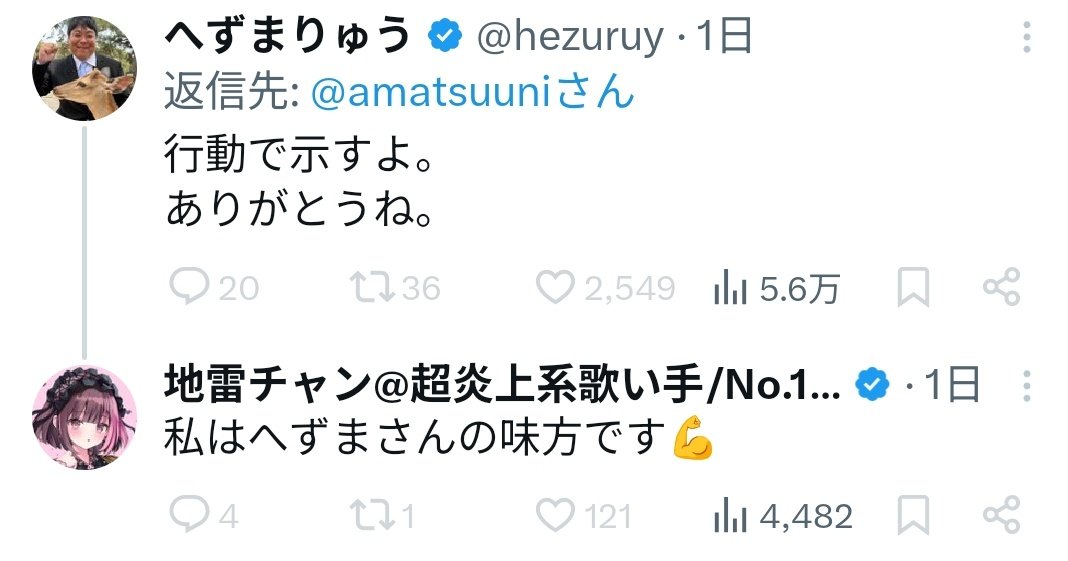The image size is (1068, 561).
Task: Bookmark the 地雷チャン tweet
Action: coord(912,515)
